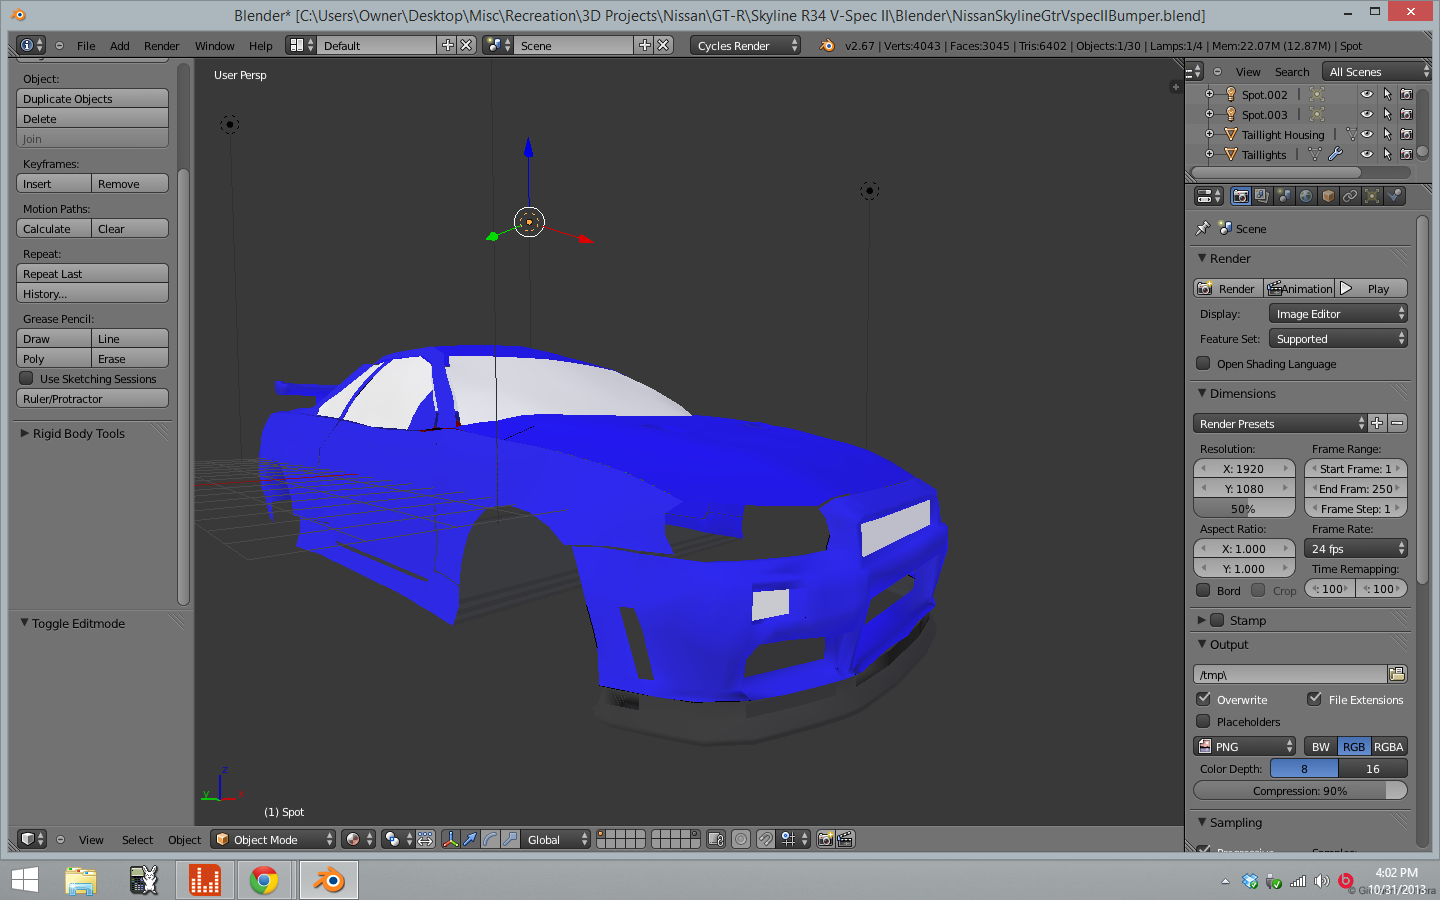Click the pin icon beside Scene breadcrumb
1440x900 pixels.
click(x=1203, y=228)
